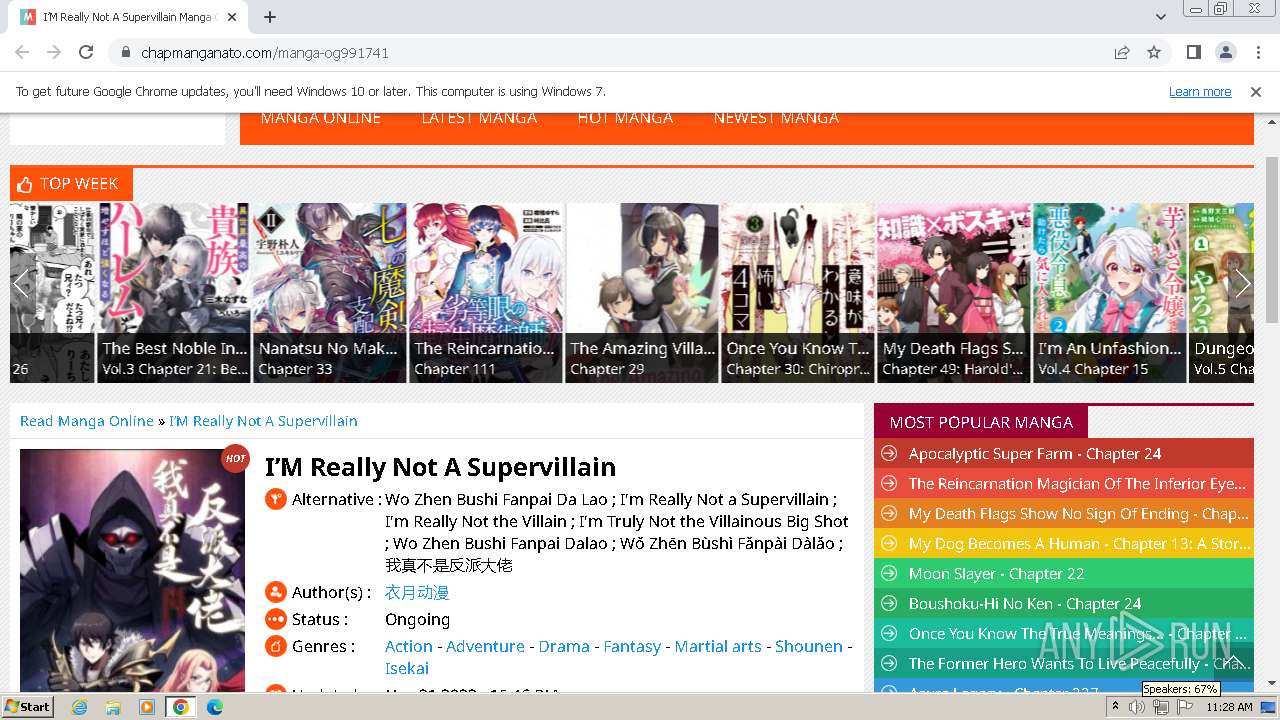The width and height of the screenshot is (1280, 720).
Task: Open Boushoku-Hi No Ken - Chapter 24
Action: point(1025,603)
